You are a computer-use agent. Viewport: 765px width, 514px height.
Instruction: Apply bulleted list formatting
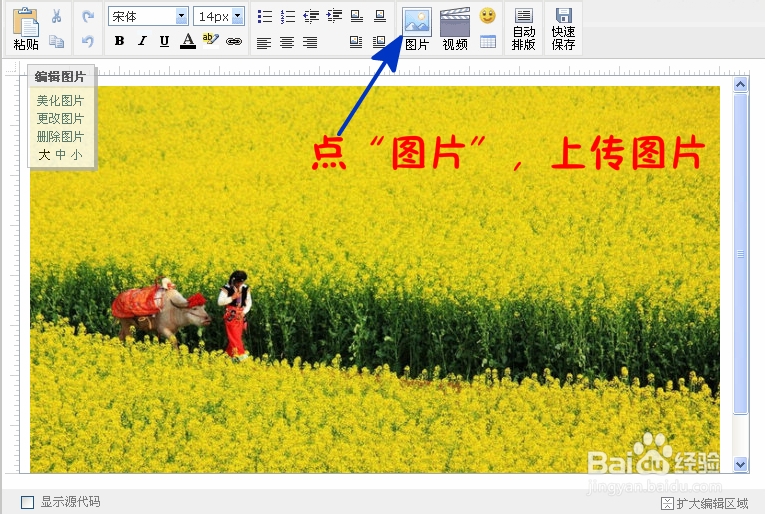(264, 17)
